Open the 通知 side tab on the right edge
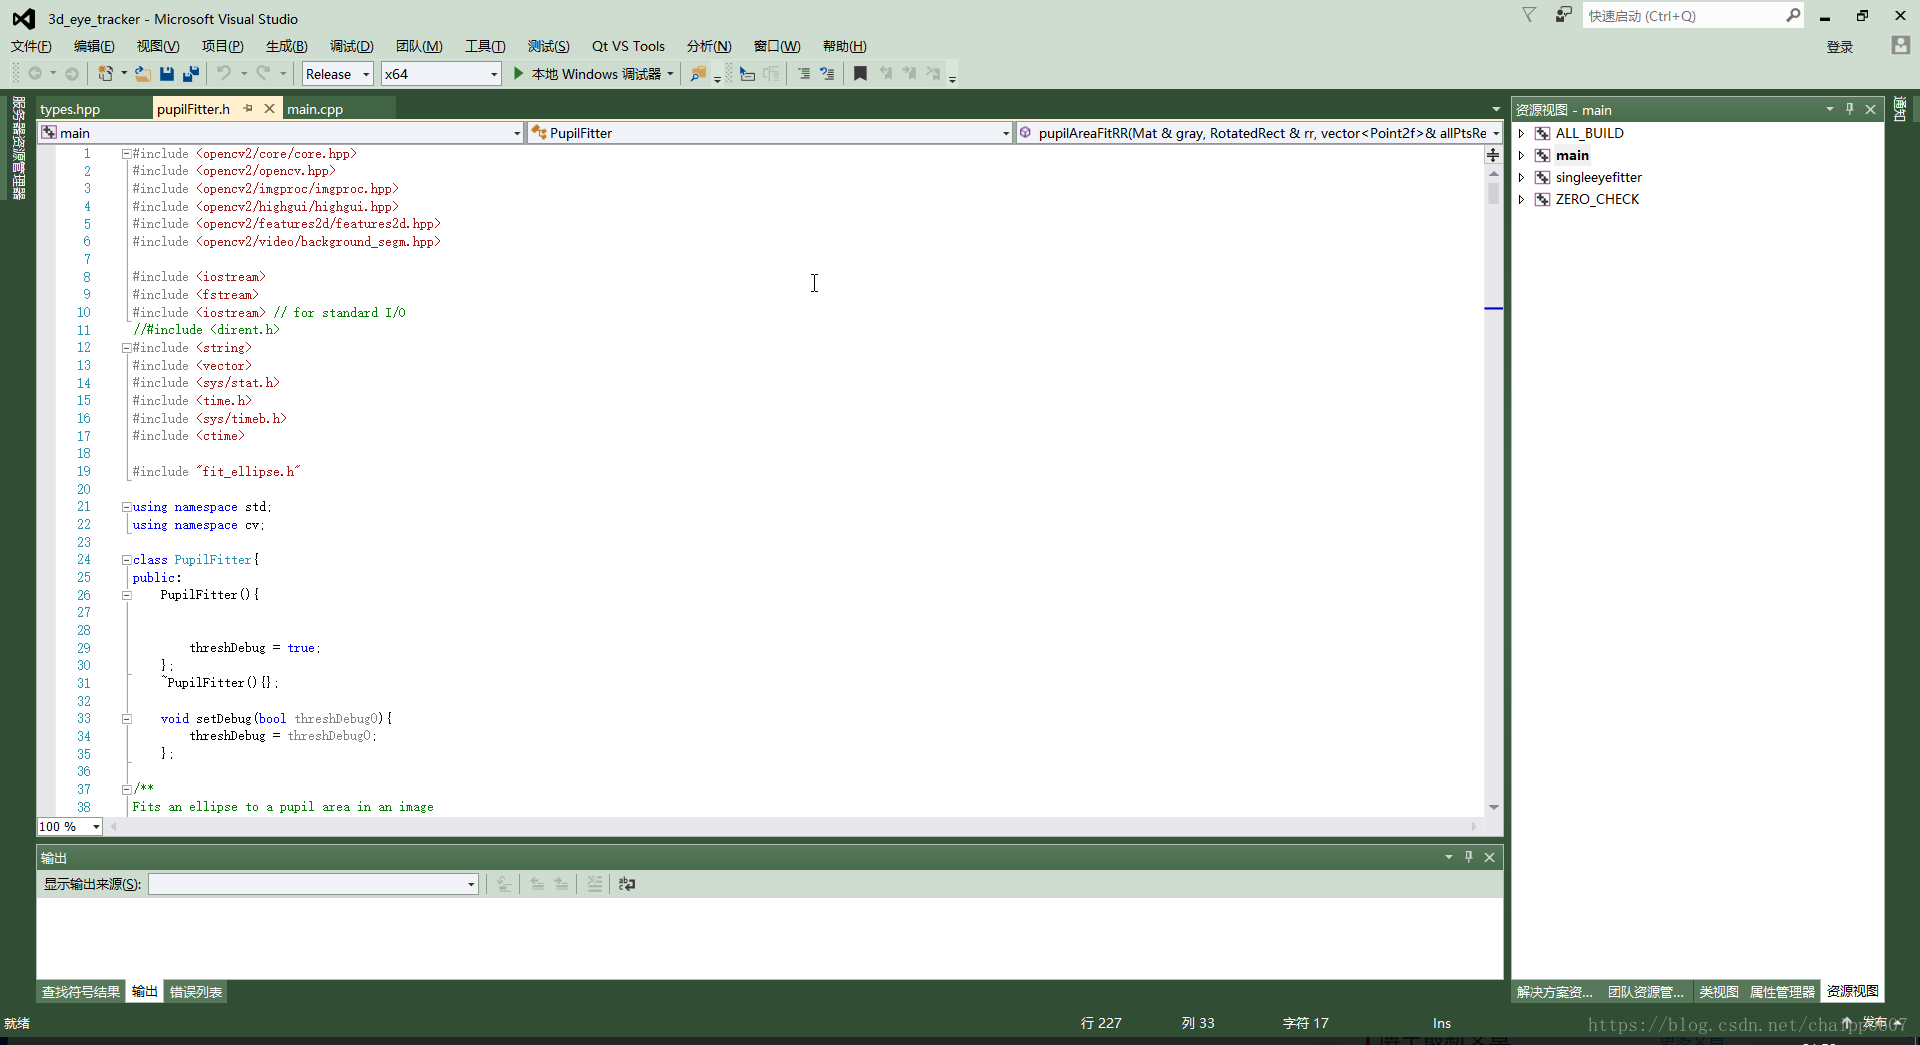The image size is (1920, 1045). (1900, 109)
